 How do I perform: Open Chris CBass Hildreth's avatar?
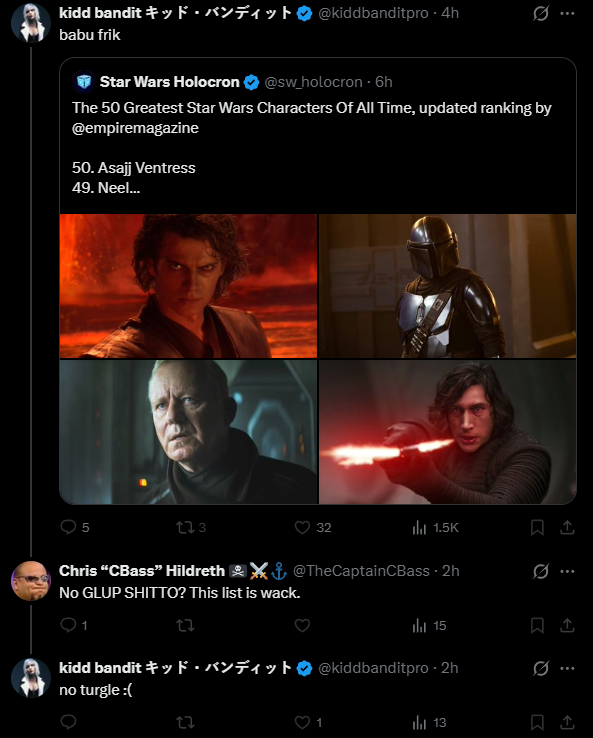pyautogui.click(x=31, y=581)
